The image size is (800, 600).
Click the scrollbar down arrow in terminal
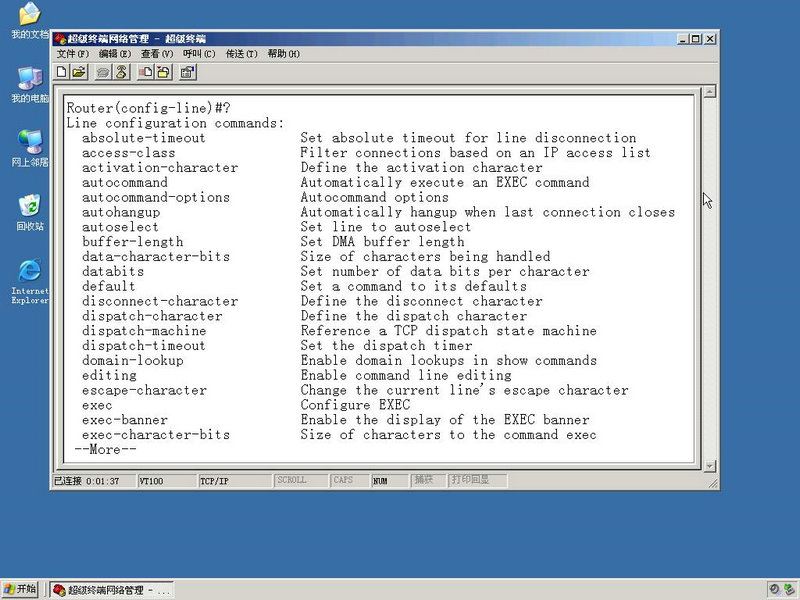[709, 466]
